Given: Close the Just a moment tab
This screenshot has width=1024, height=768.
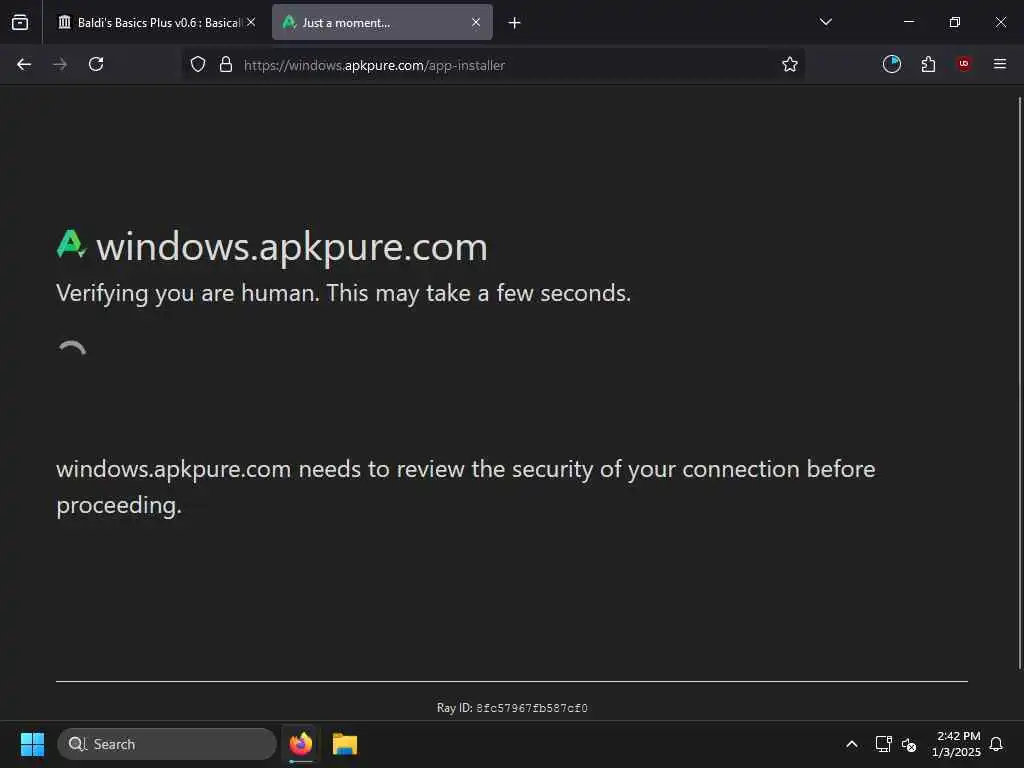Looking at the screenshot, I should pyautogui.click(x=476, y=22).
